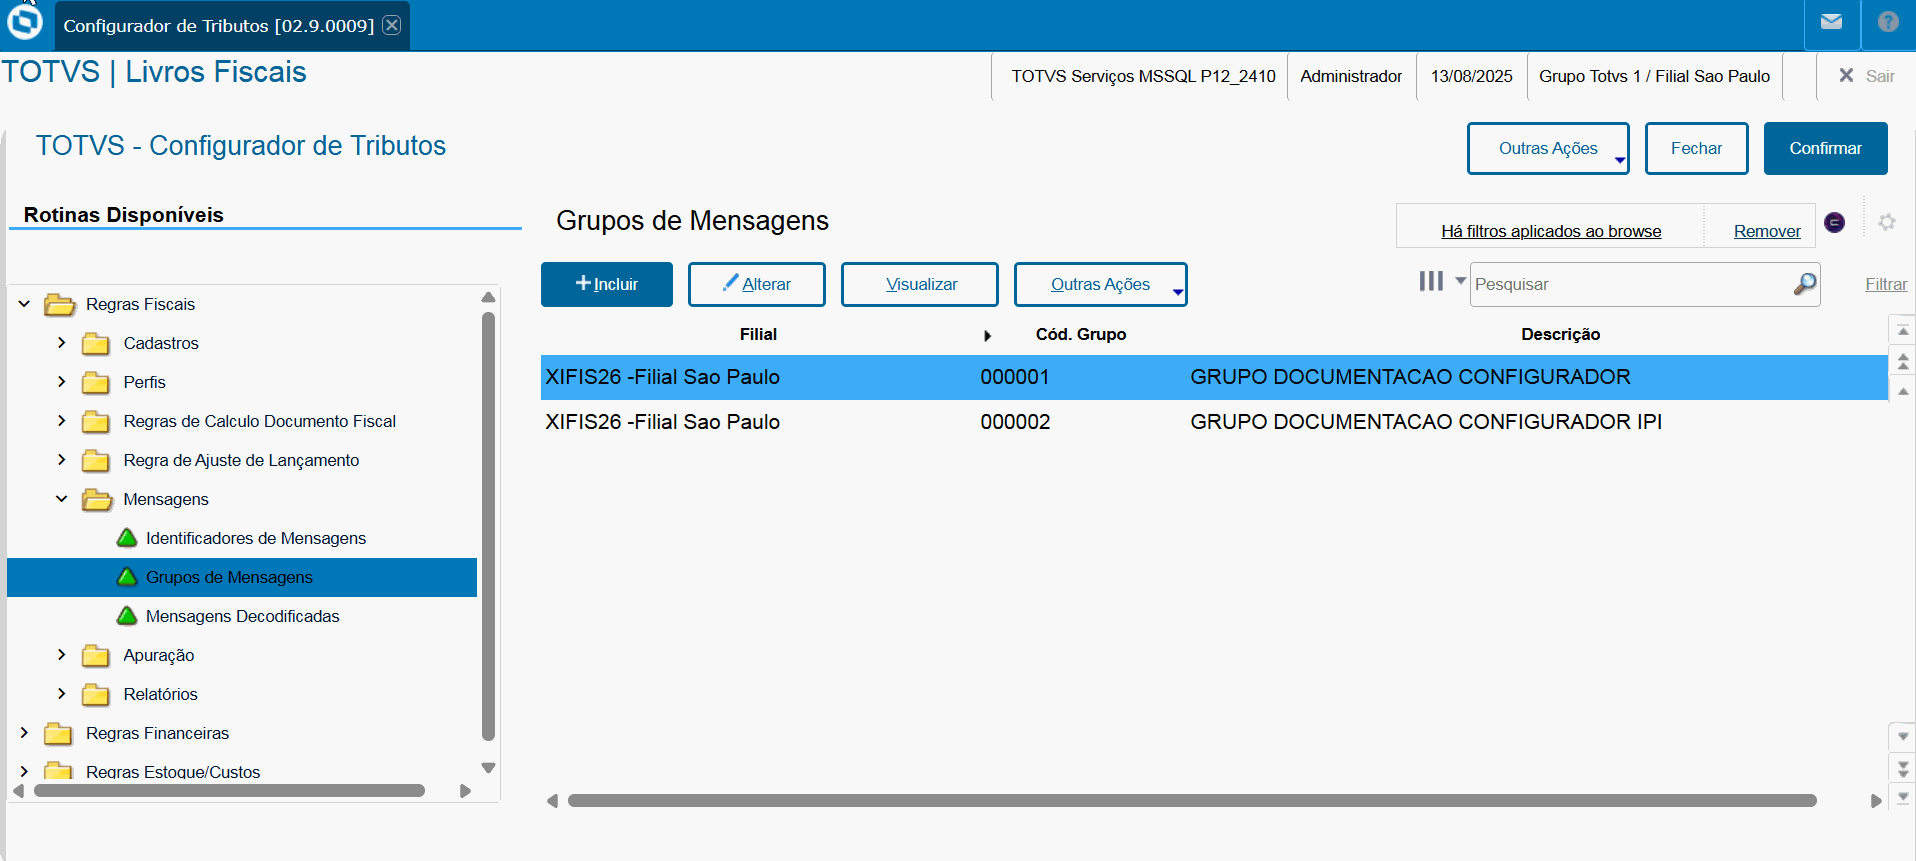Collapse the Mensagens tree node
The width and height of the screenshot is (1916, 861).
(x=62, y=499)
